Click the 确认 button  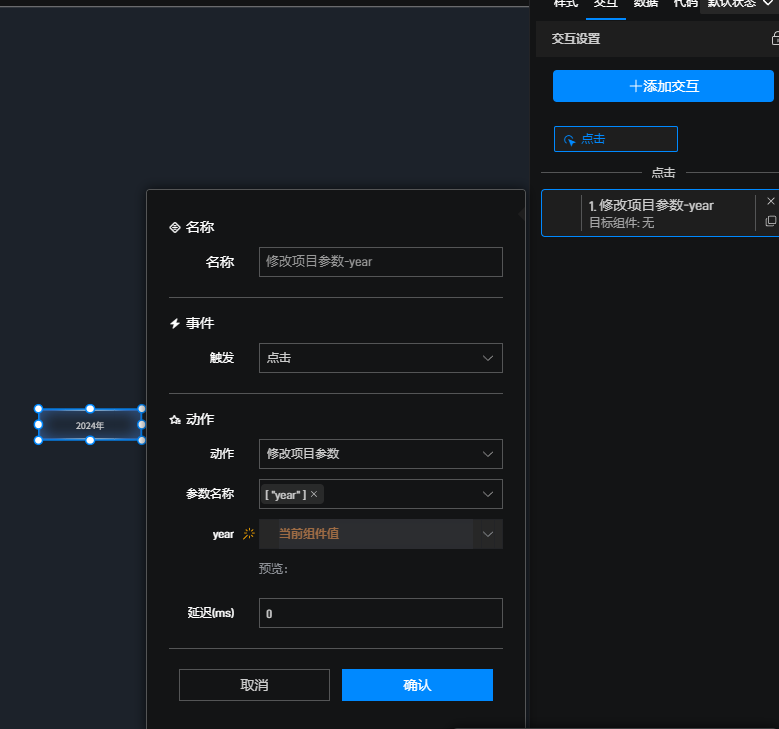coord(417,685)
